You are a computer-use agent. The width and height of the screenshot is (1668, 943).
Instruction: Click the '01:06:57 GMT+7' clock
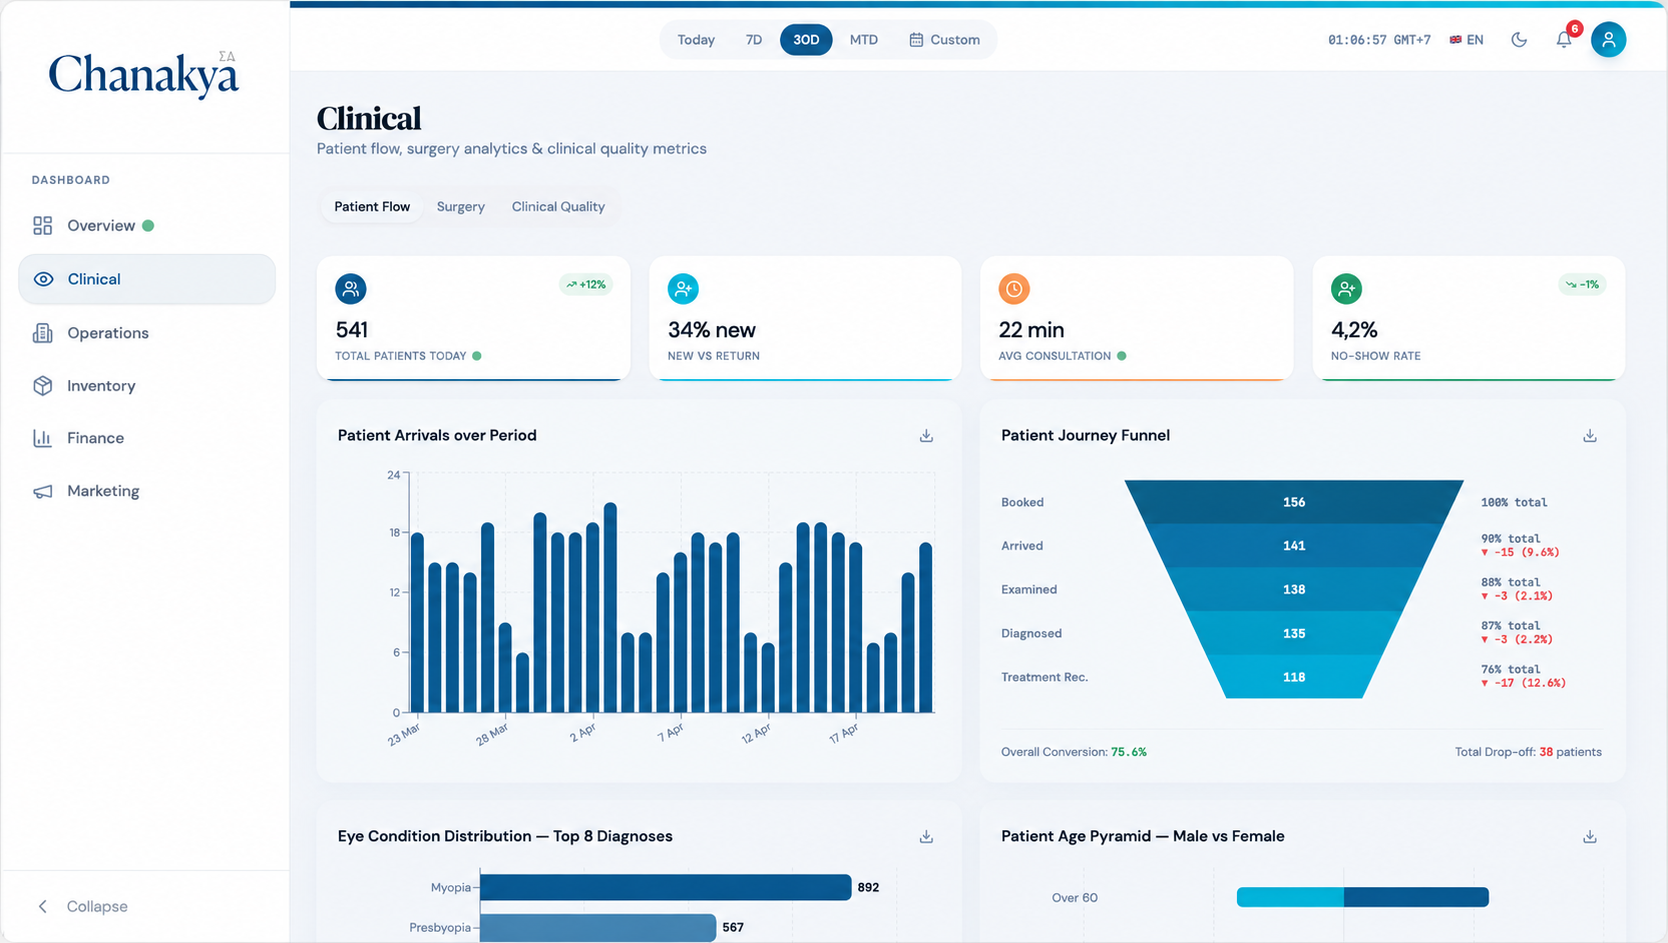(x=1379, y=40)
